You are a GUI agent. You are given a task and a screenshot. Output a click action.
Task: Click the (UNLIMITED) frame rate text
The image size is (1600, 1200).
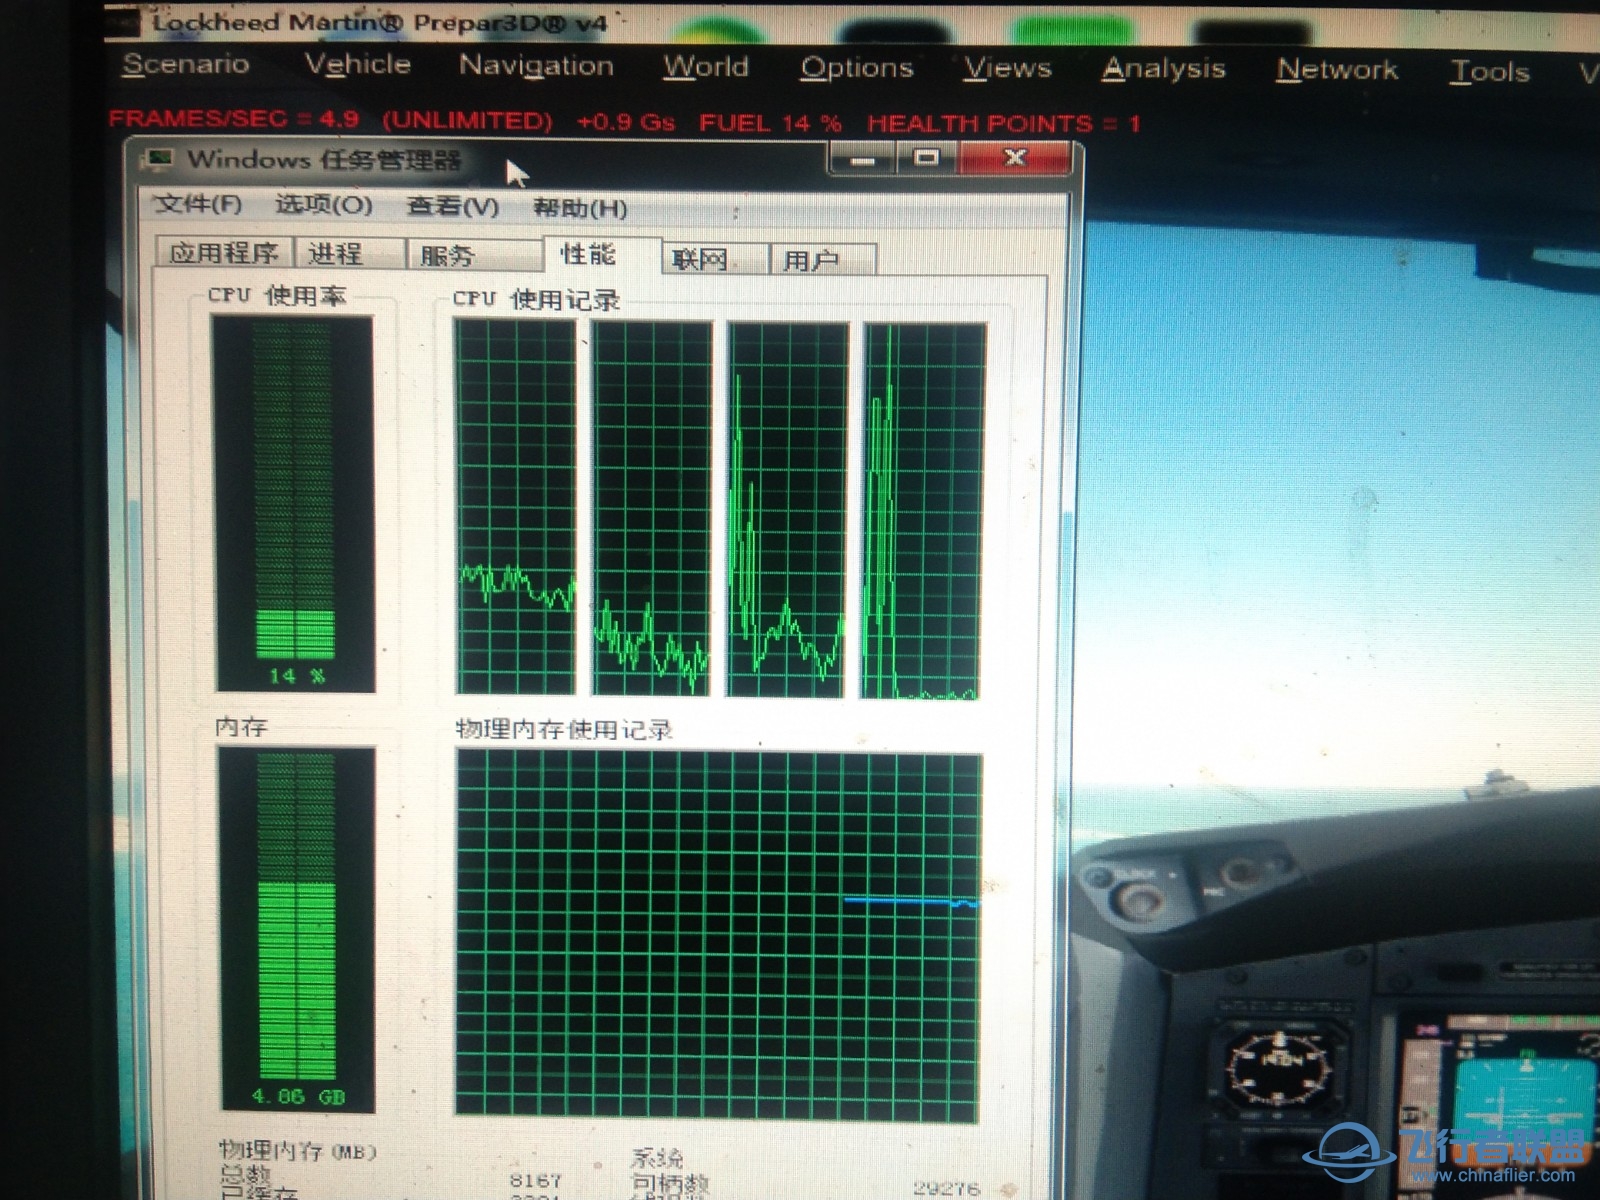467,120
